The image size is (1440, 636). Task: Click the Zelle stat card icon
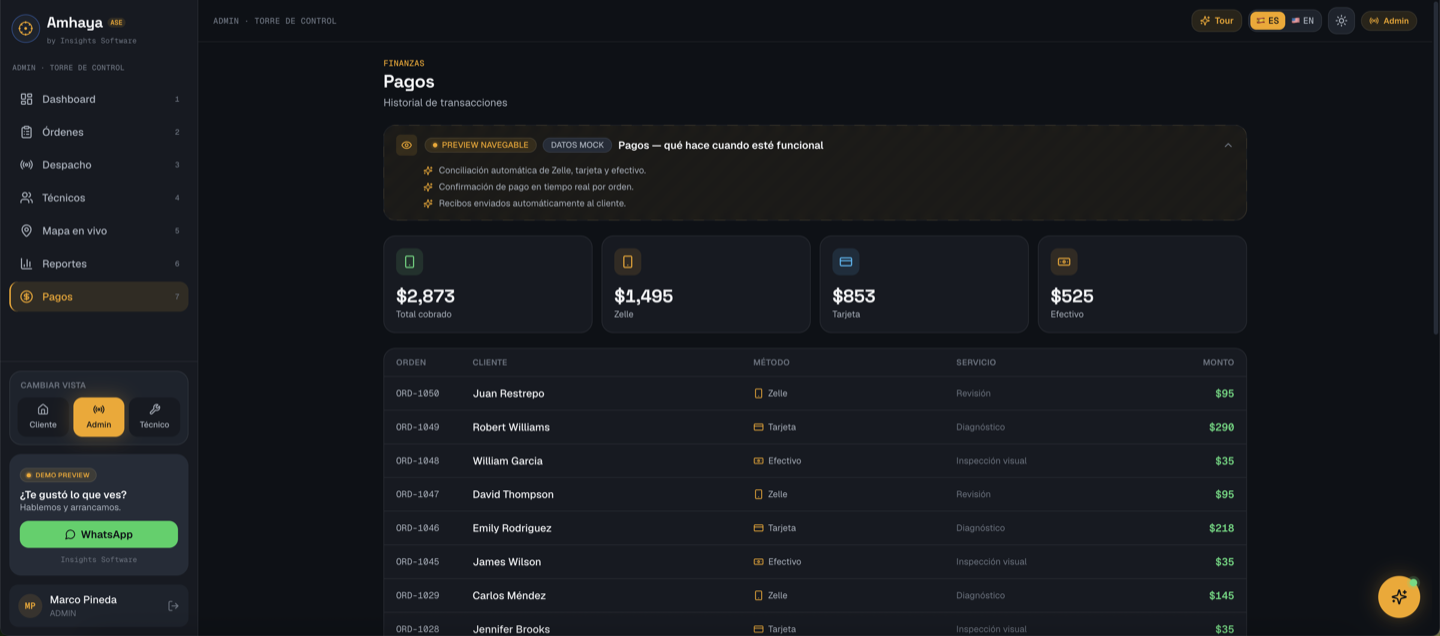tap(628, 262)
